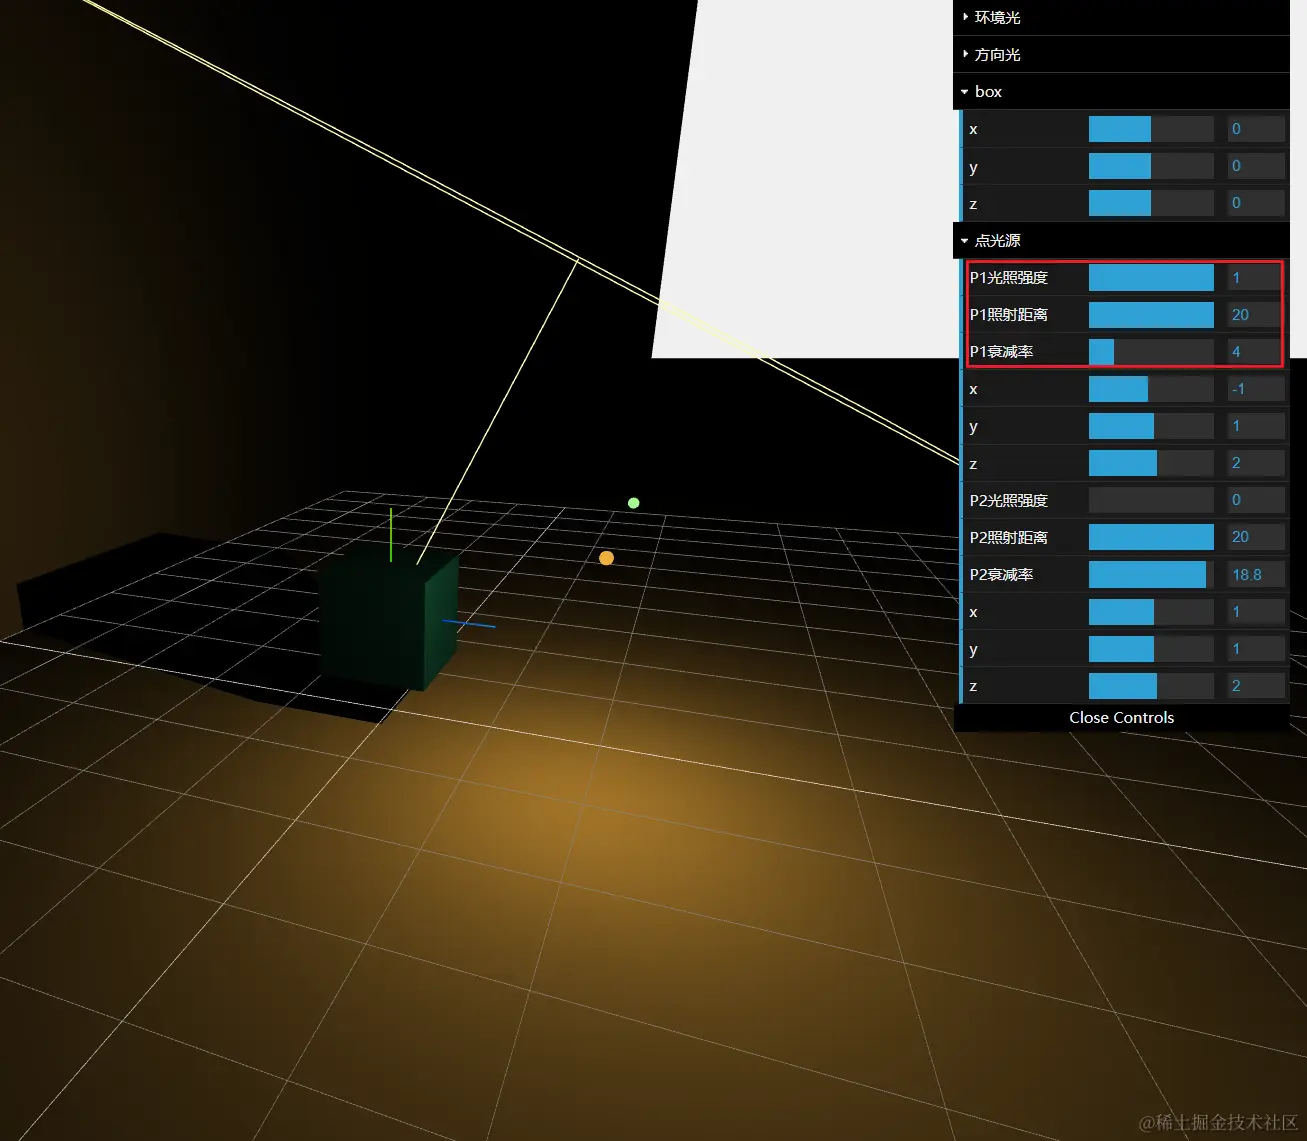Click the P2照射距离 label text
The width and height of the screenshot is (1307, 1141).
pyautogui.click(x=1008, y=537)
